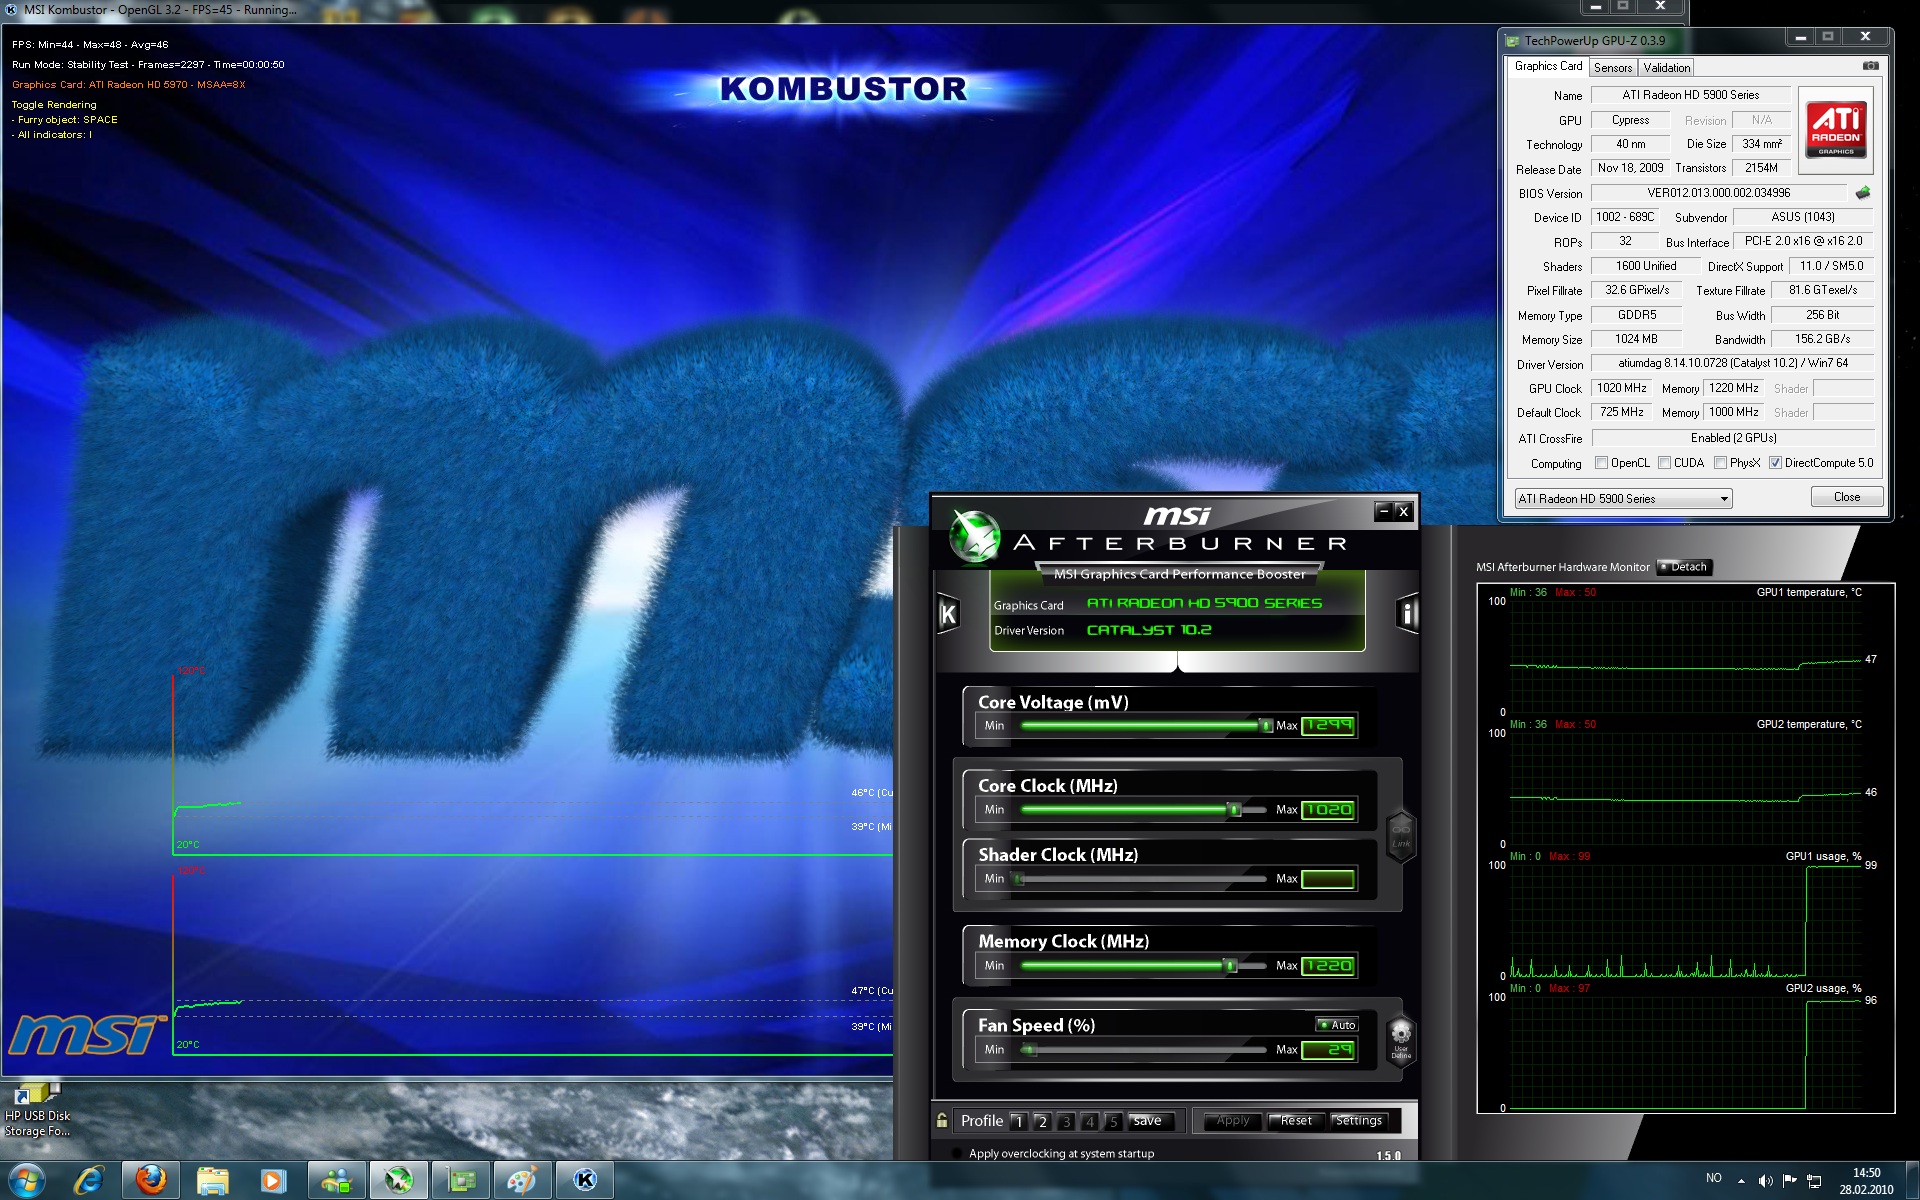Click the Kombustor window title icon
Screen dimensions: 1920x1200
pyautogui.click(x=11, y=9)
